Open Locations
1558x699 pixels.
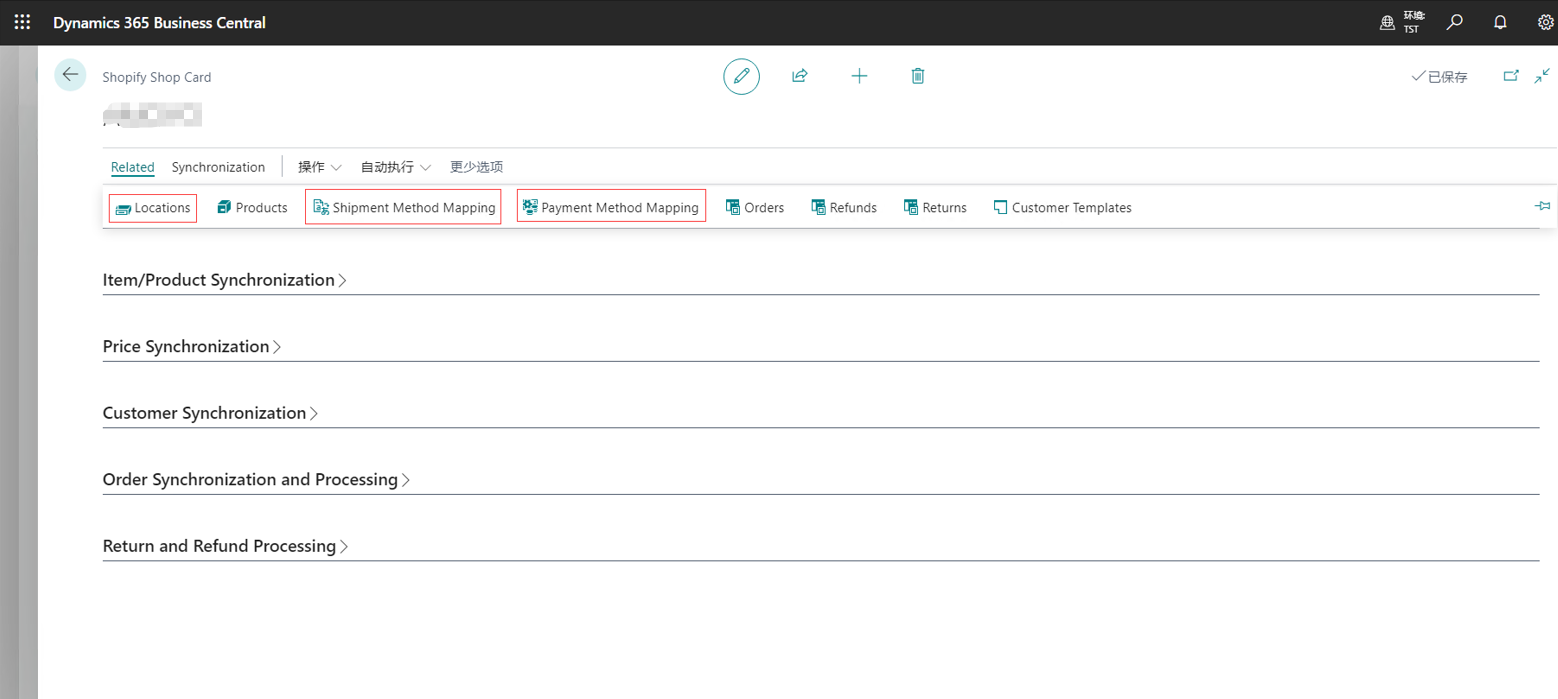click(153, 208)
